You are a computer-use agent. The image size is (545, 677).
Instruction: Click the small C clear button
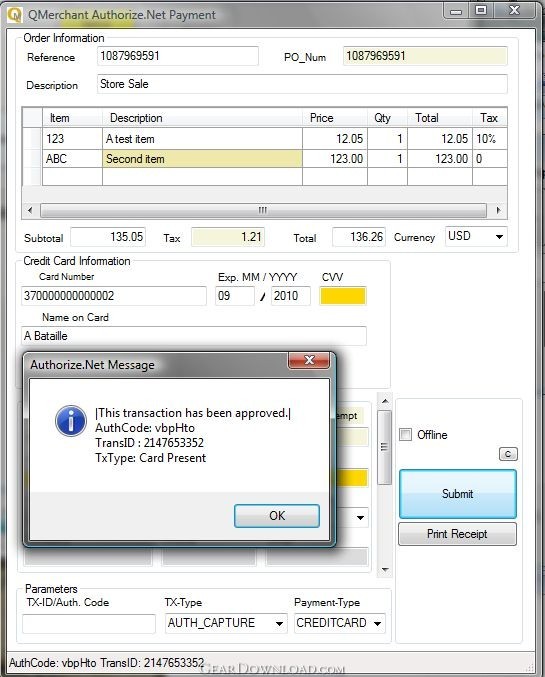[508, 454]
